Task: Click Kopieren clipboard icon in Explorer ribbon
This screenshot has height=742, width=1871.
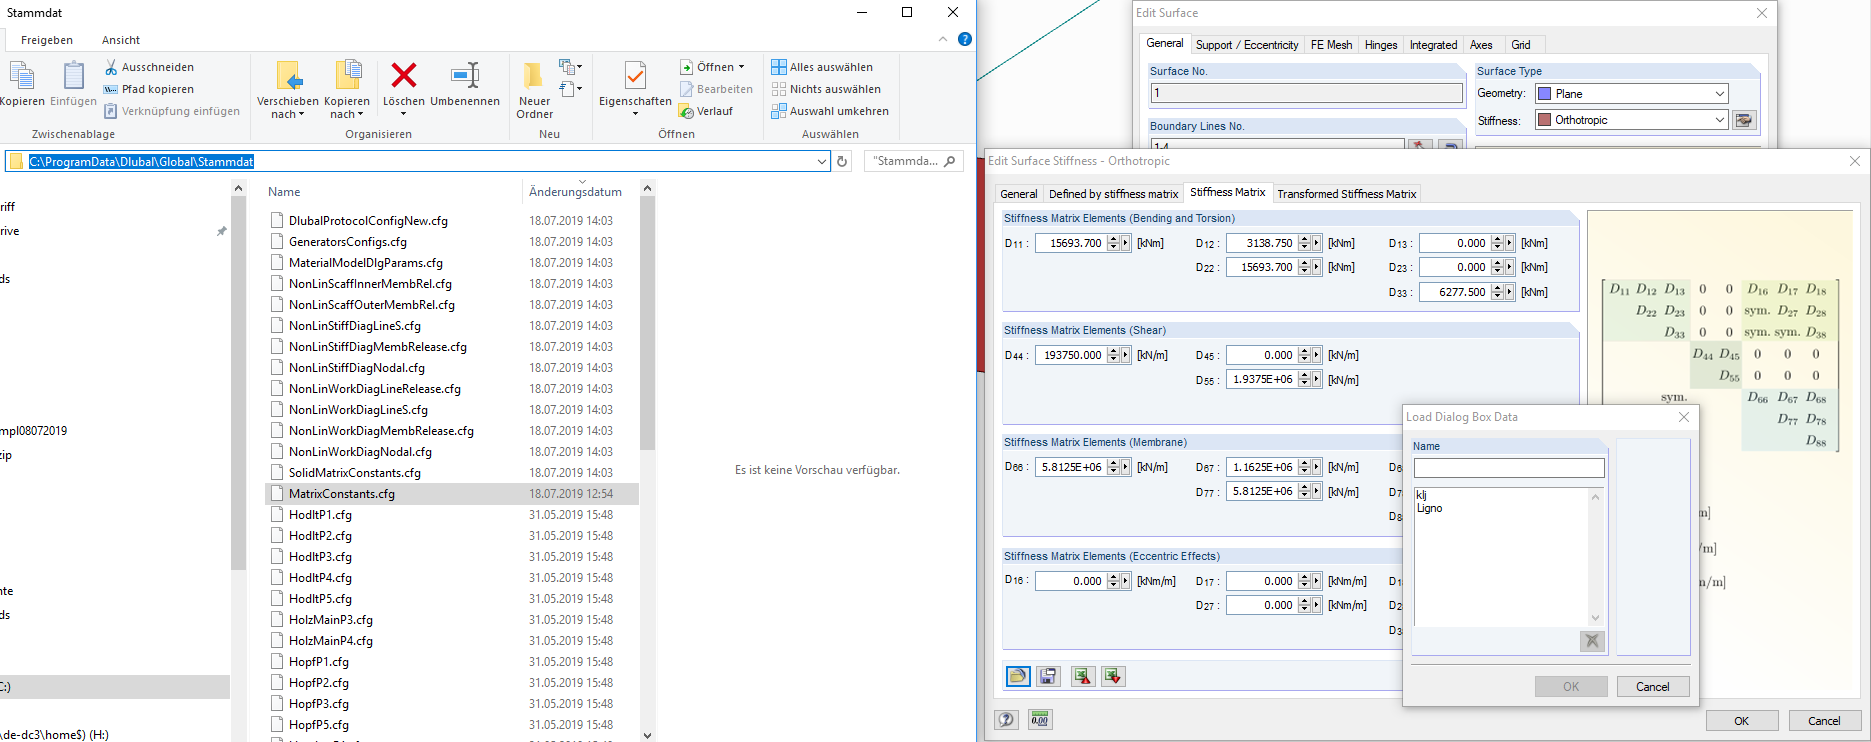Action: coord(21,76)
